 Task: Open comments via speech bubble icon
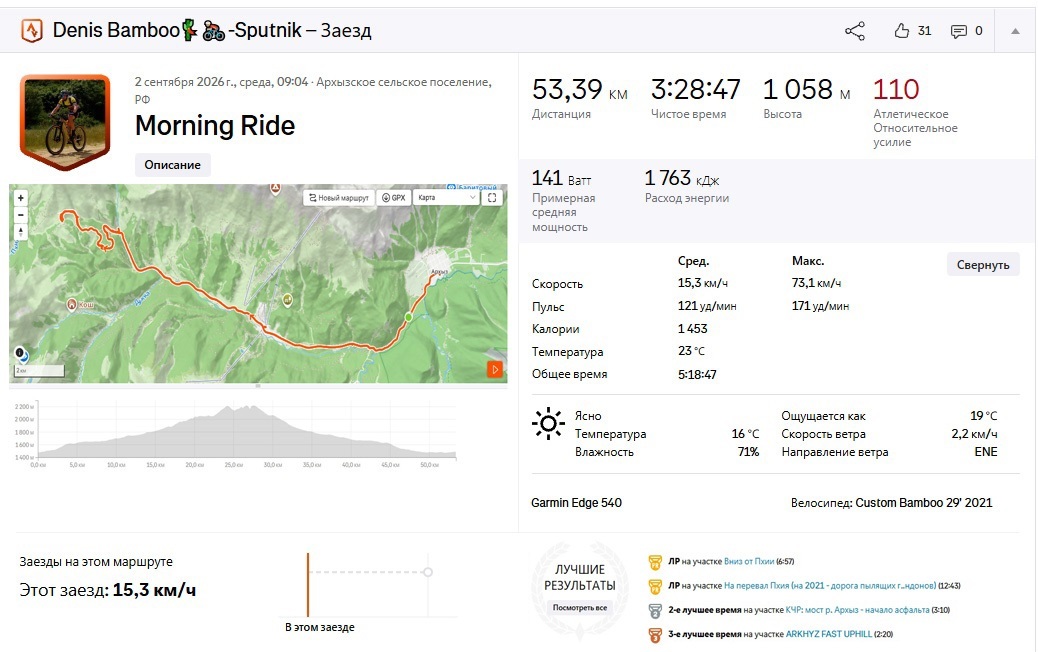click(x=958, y=31)
